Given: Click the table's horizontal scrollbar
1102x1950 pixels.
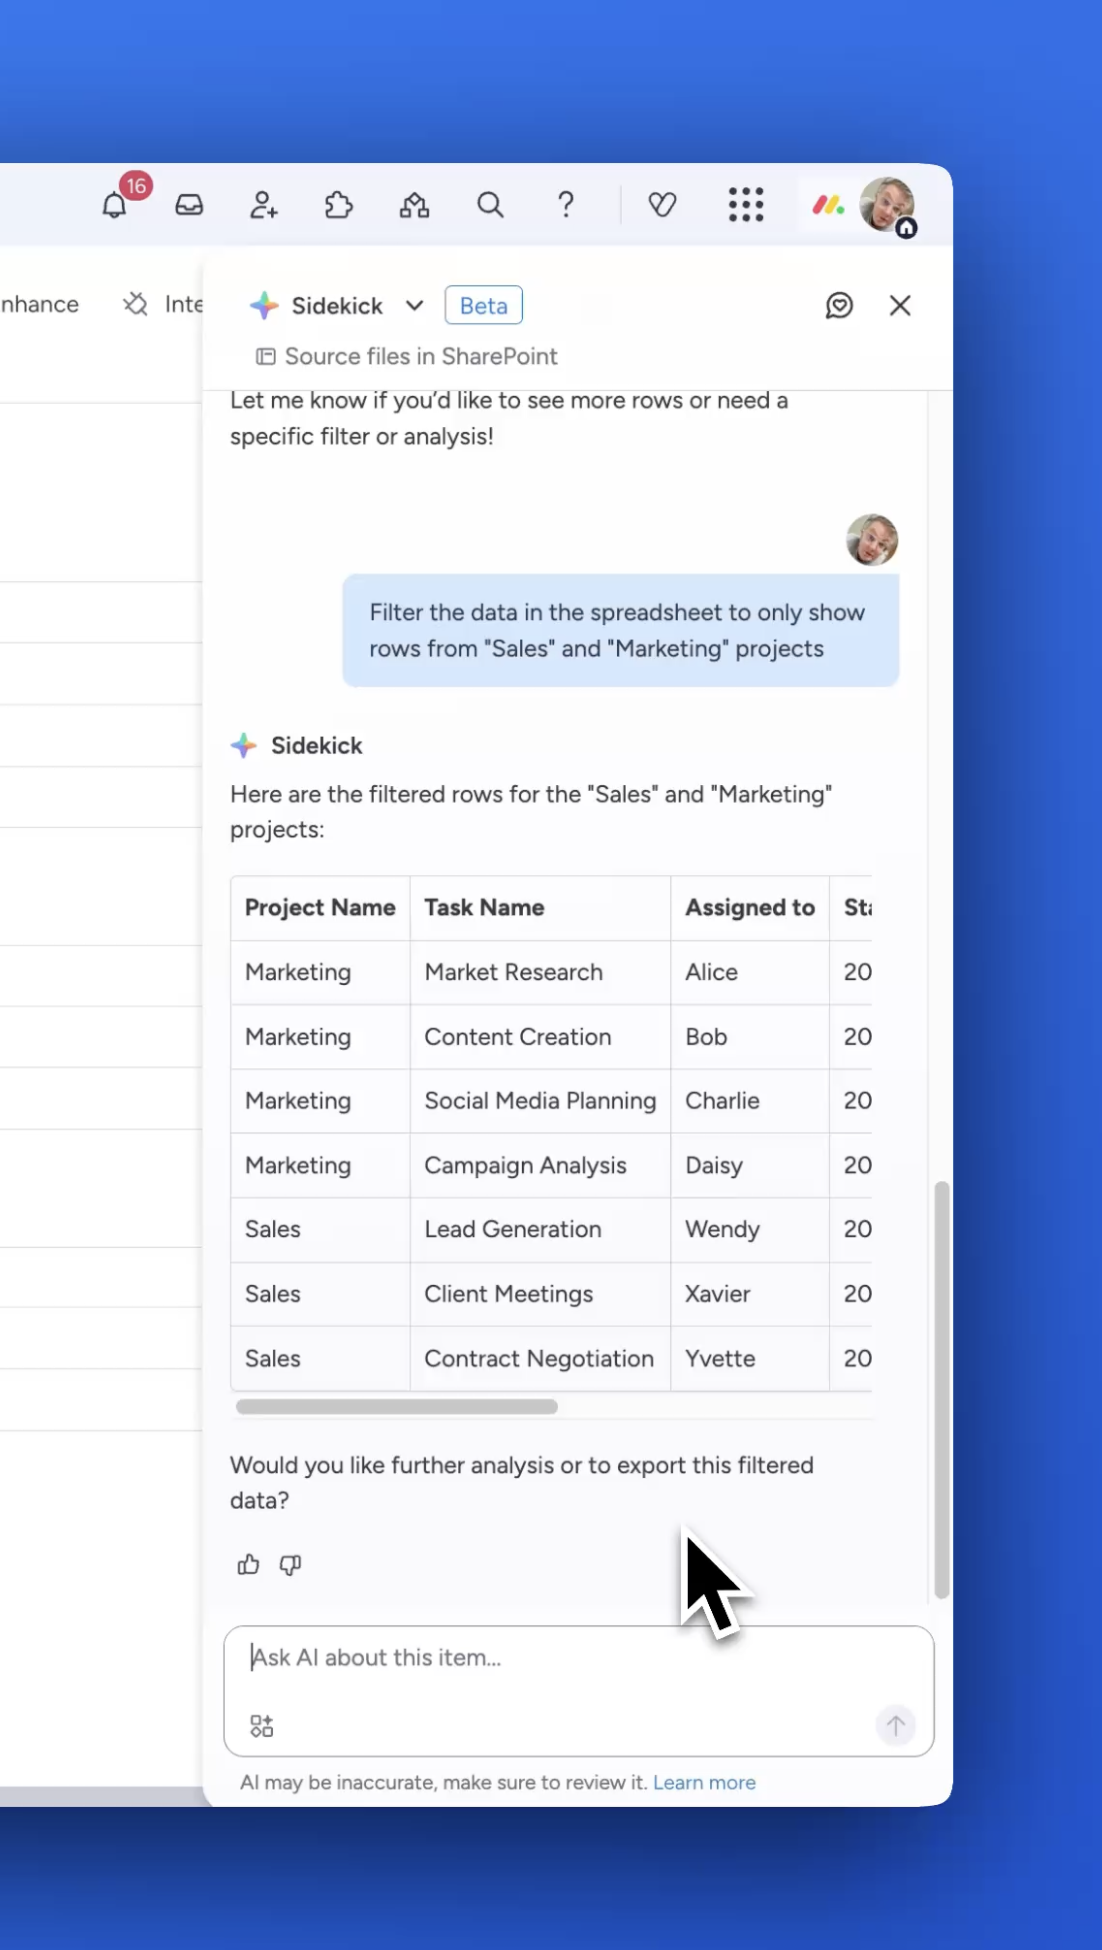Looking at the screenshot, I should point(397,1407).
